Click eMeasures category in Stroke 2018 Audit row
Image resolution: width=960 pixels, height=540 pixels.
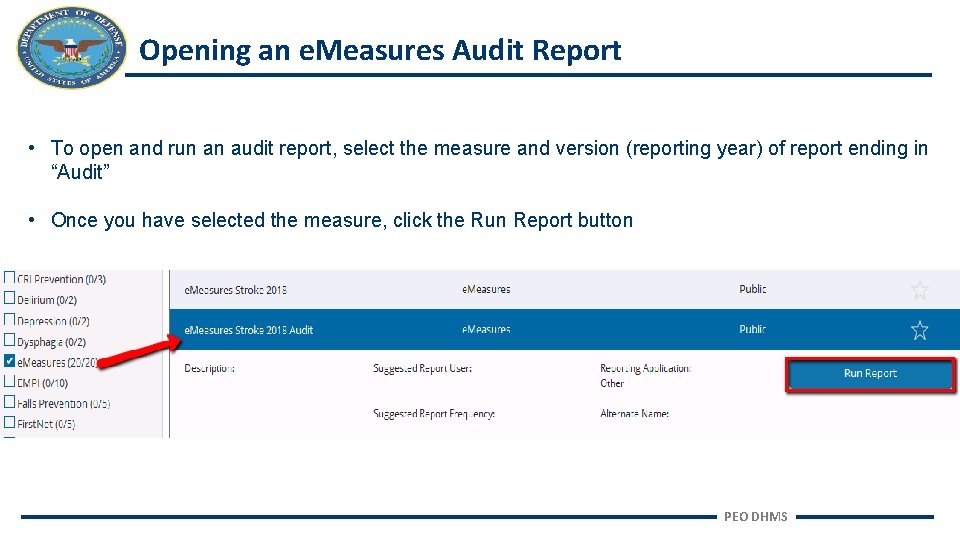coord(486,329)
